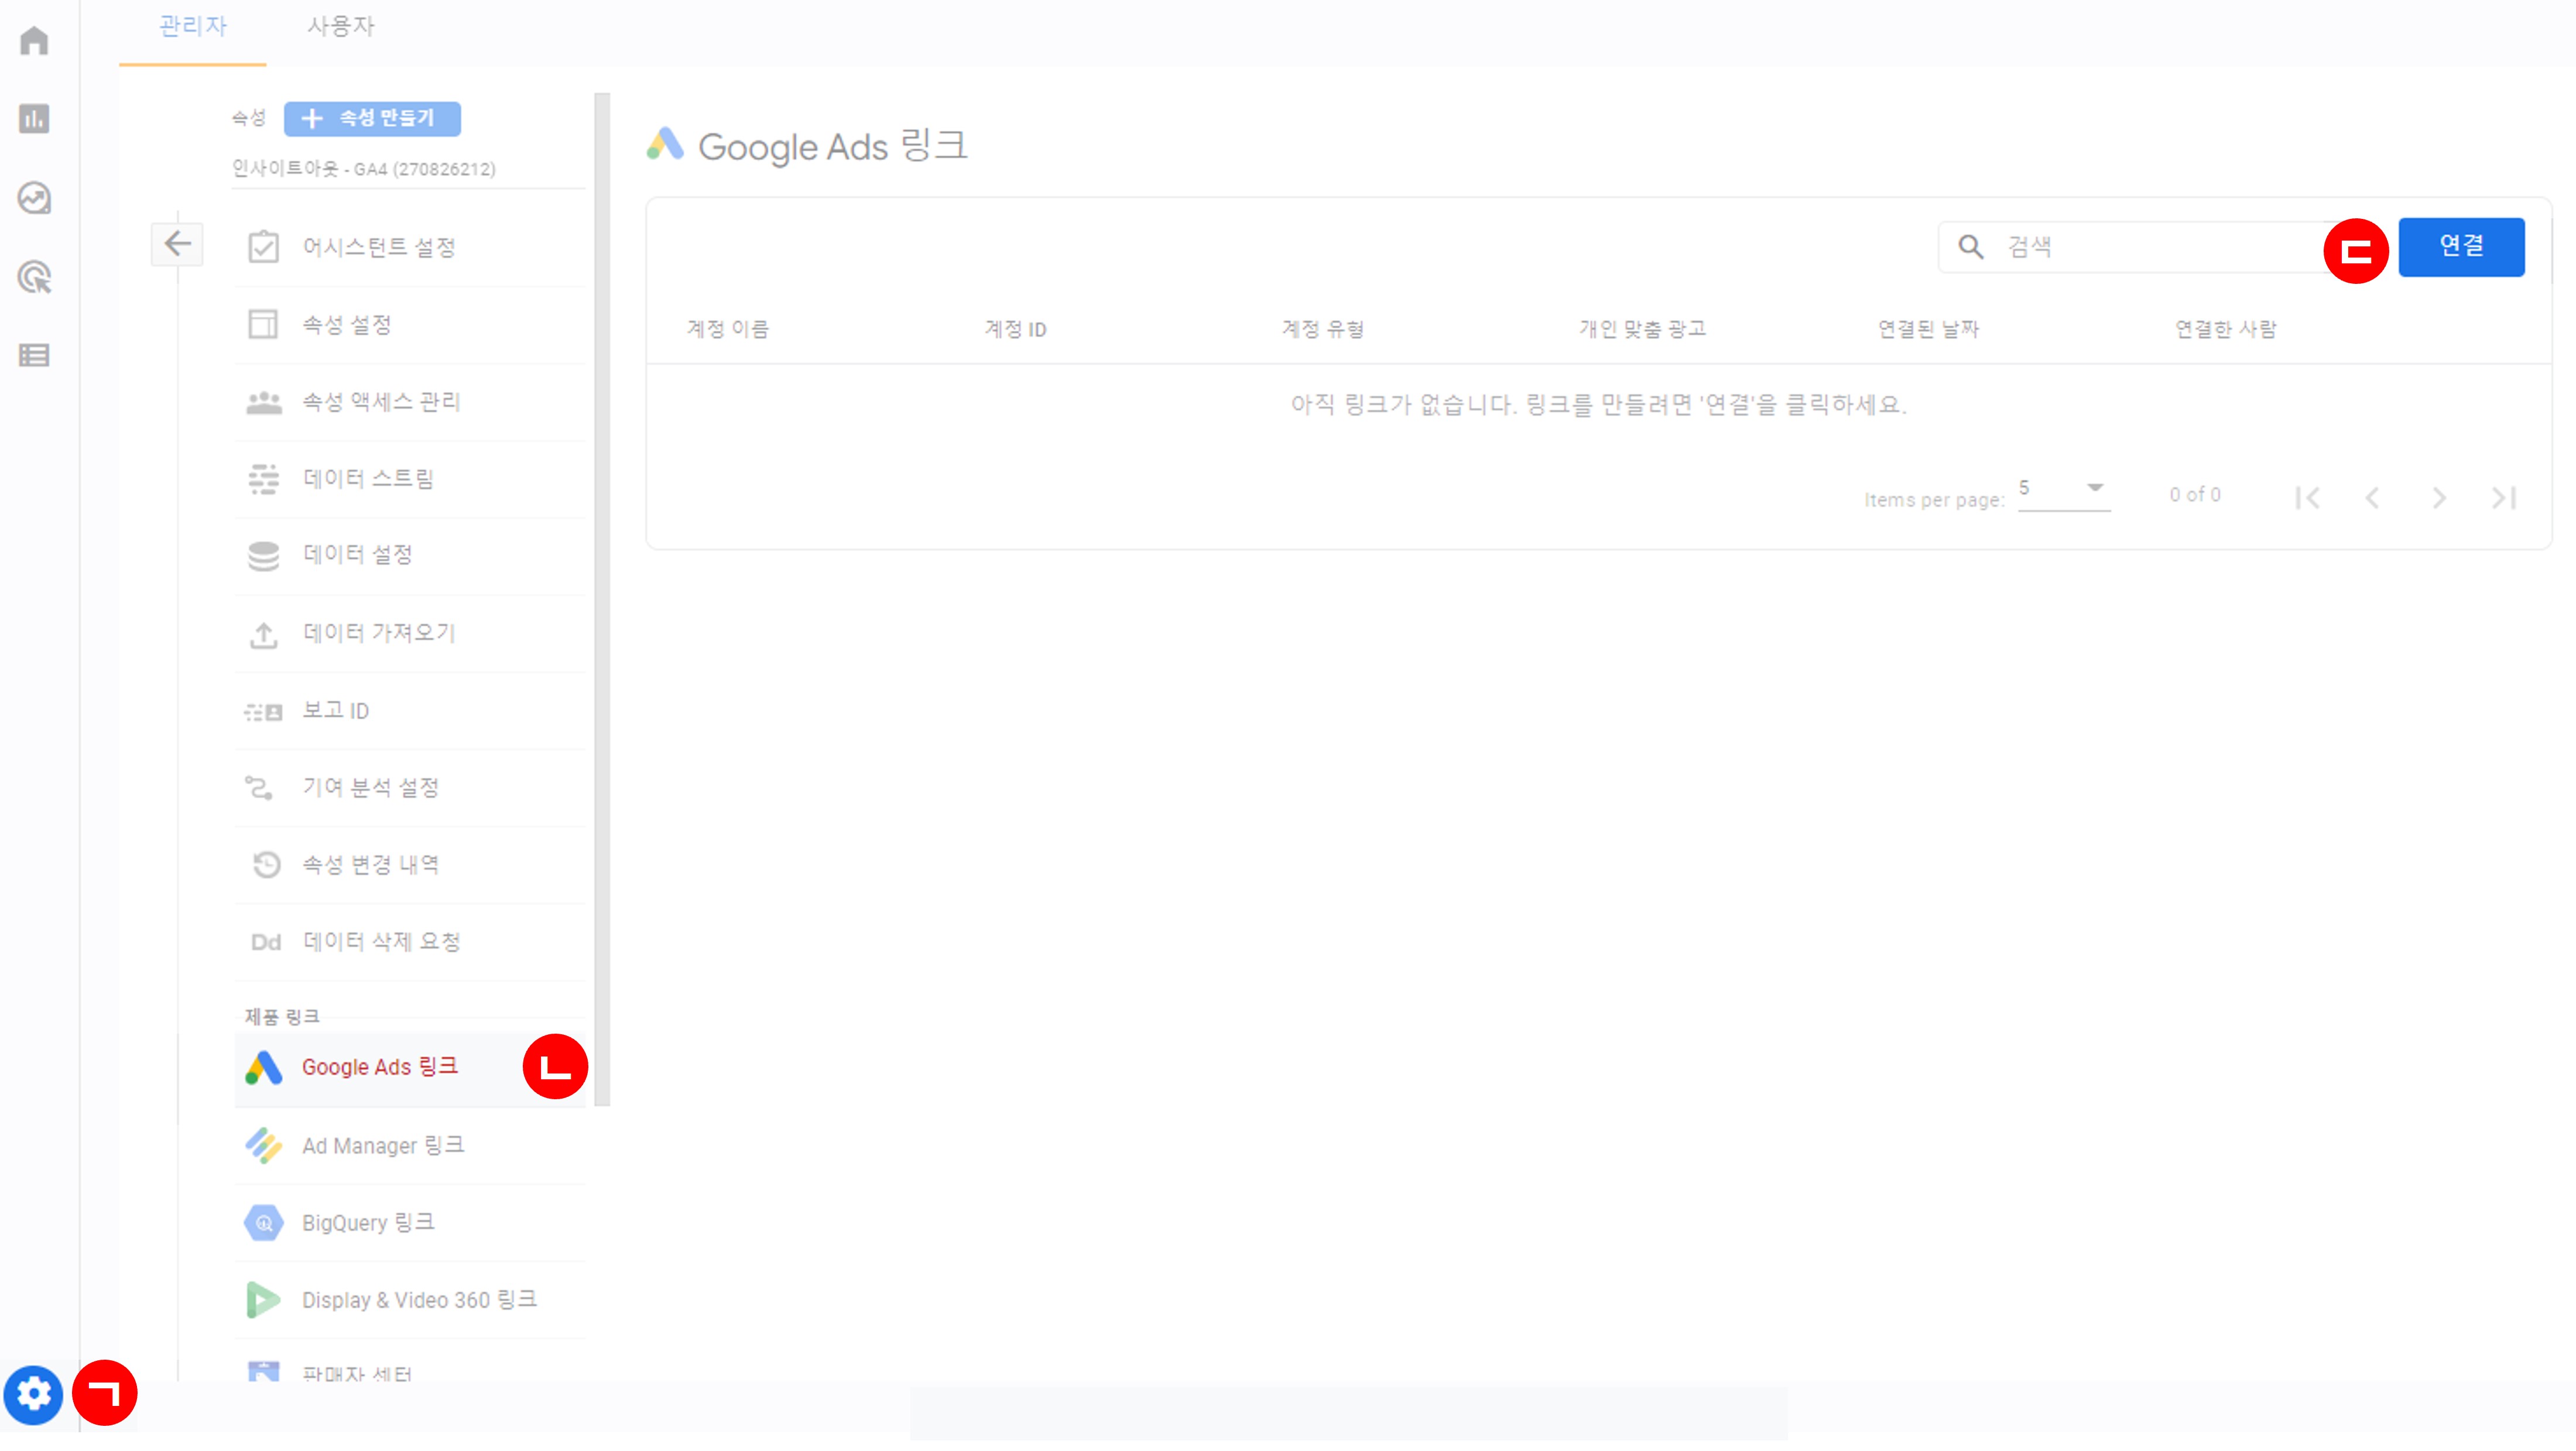Image resolution: width=2576 pixels, height=1451 pixels.
Task: Click the 개인 맞춤 광고 column header
Action: click(x=1643, y=329)
